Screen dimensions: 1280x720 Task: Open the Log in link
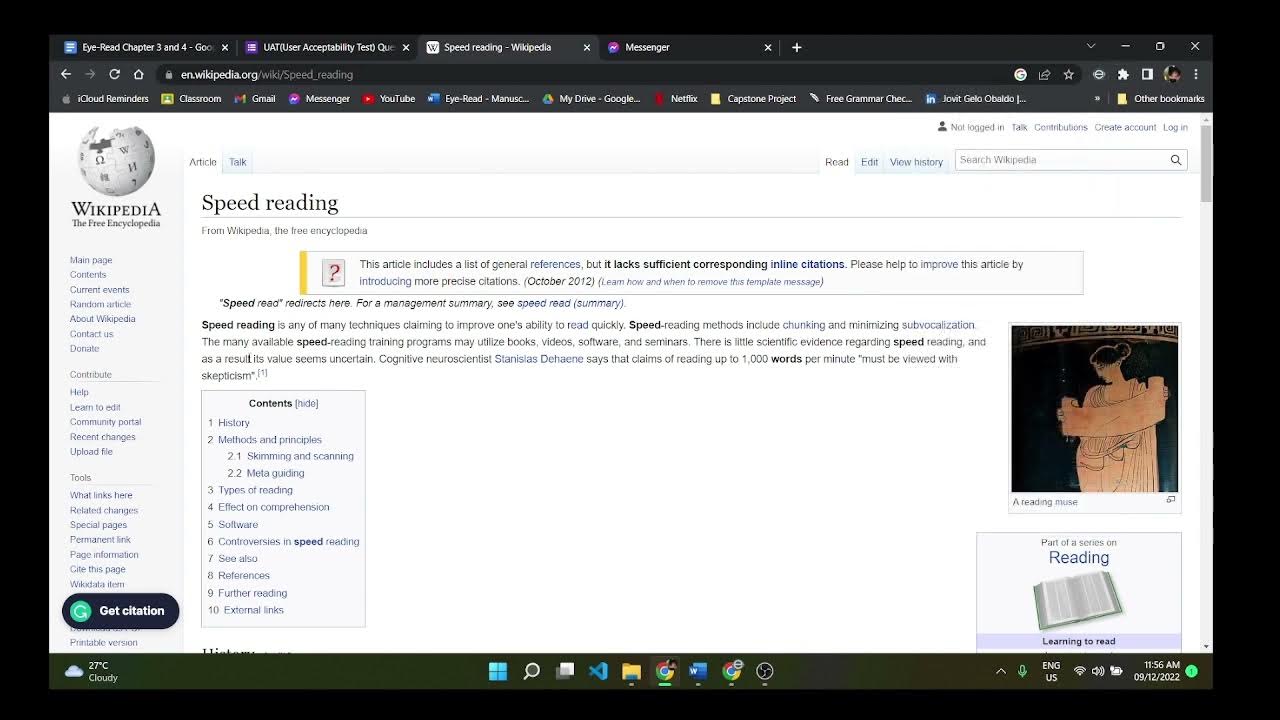point(1175,127)
